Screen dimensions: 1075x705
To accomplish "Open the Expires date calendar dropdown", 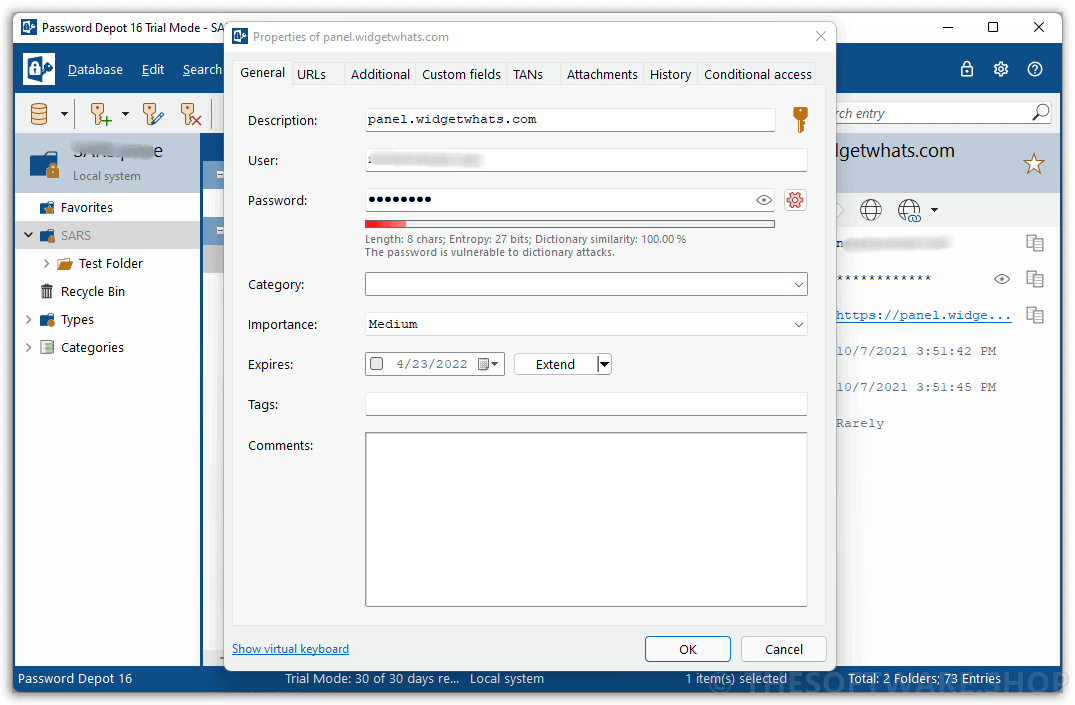I will [x=488, y=364].
